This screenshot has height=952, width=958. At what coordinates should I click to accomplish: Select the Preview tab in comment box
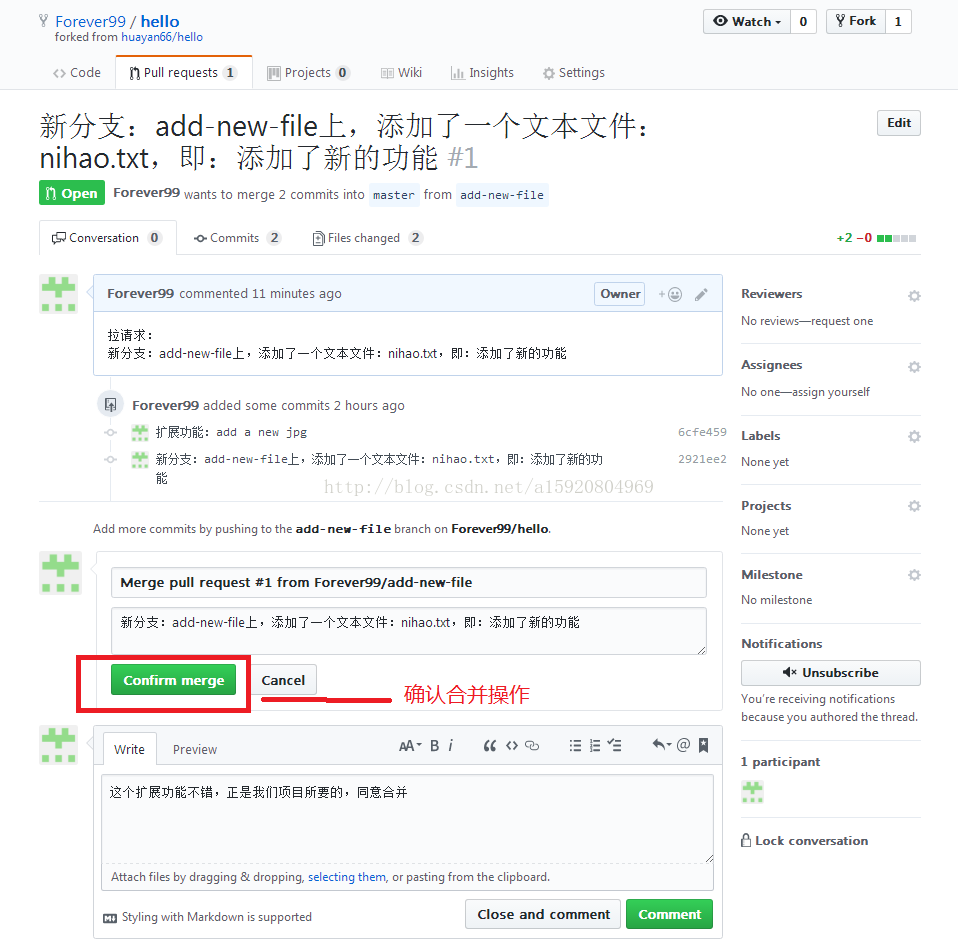195,749
